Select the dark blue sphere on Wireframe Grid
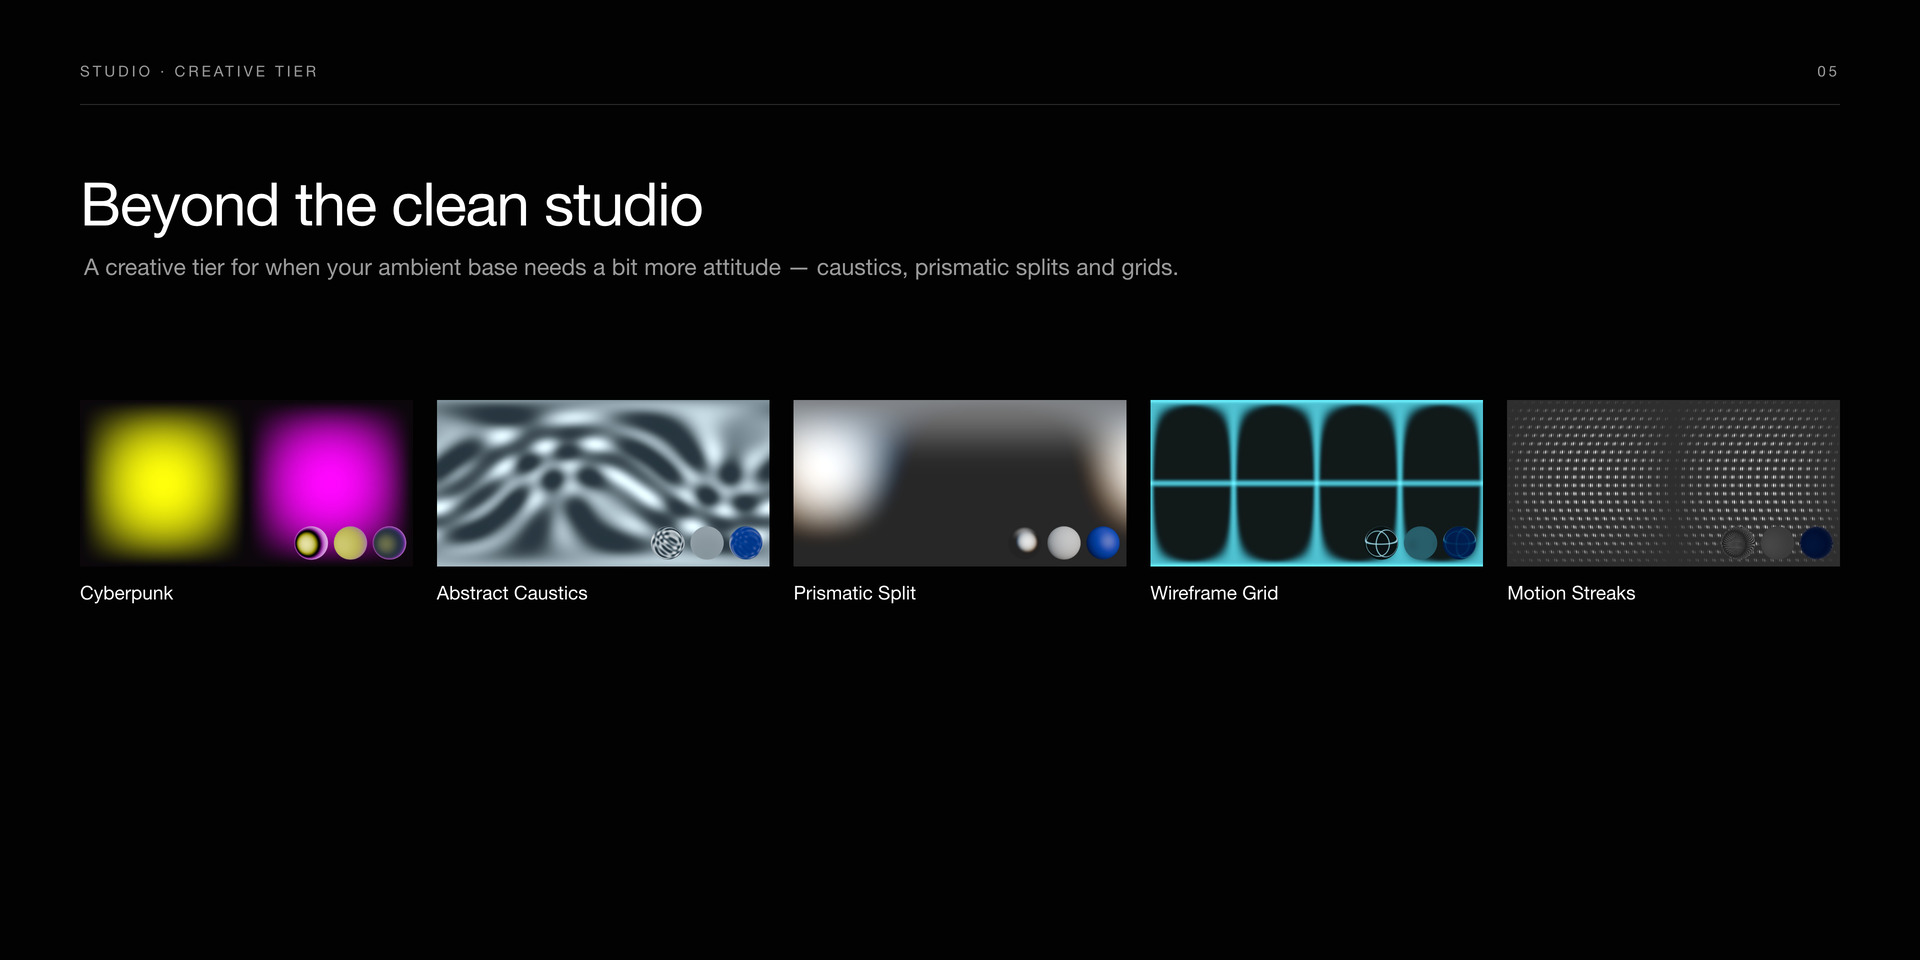The width and height of the screenshot is (1920, 960). tap(1459, 543)
